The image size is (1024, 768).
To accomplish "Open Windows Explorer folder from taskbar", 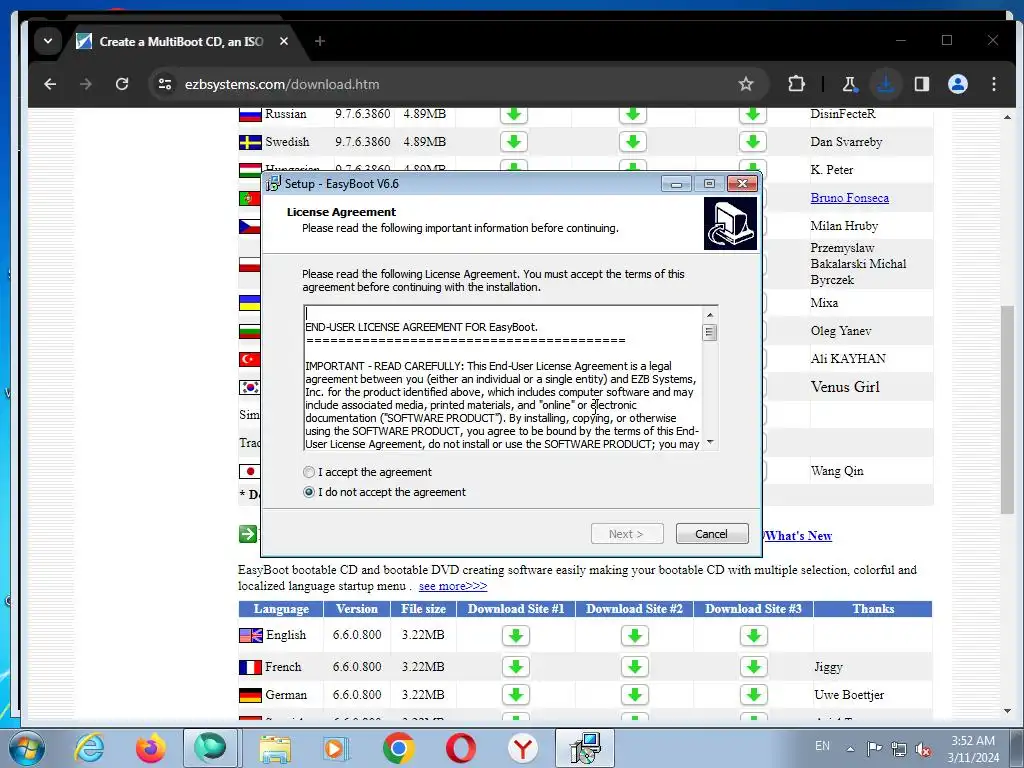I will [275, 748].
